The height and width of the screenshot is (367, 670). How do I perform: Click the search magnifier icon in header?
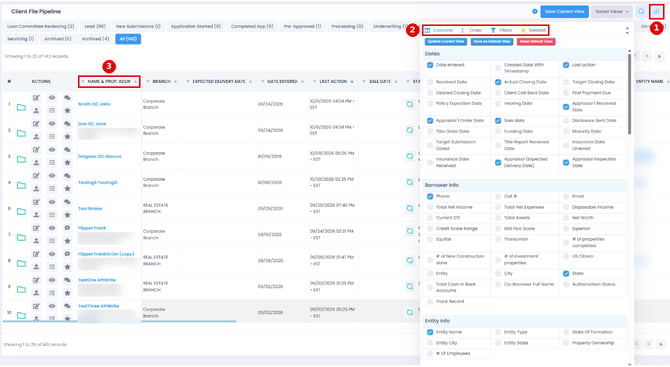641,12
